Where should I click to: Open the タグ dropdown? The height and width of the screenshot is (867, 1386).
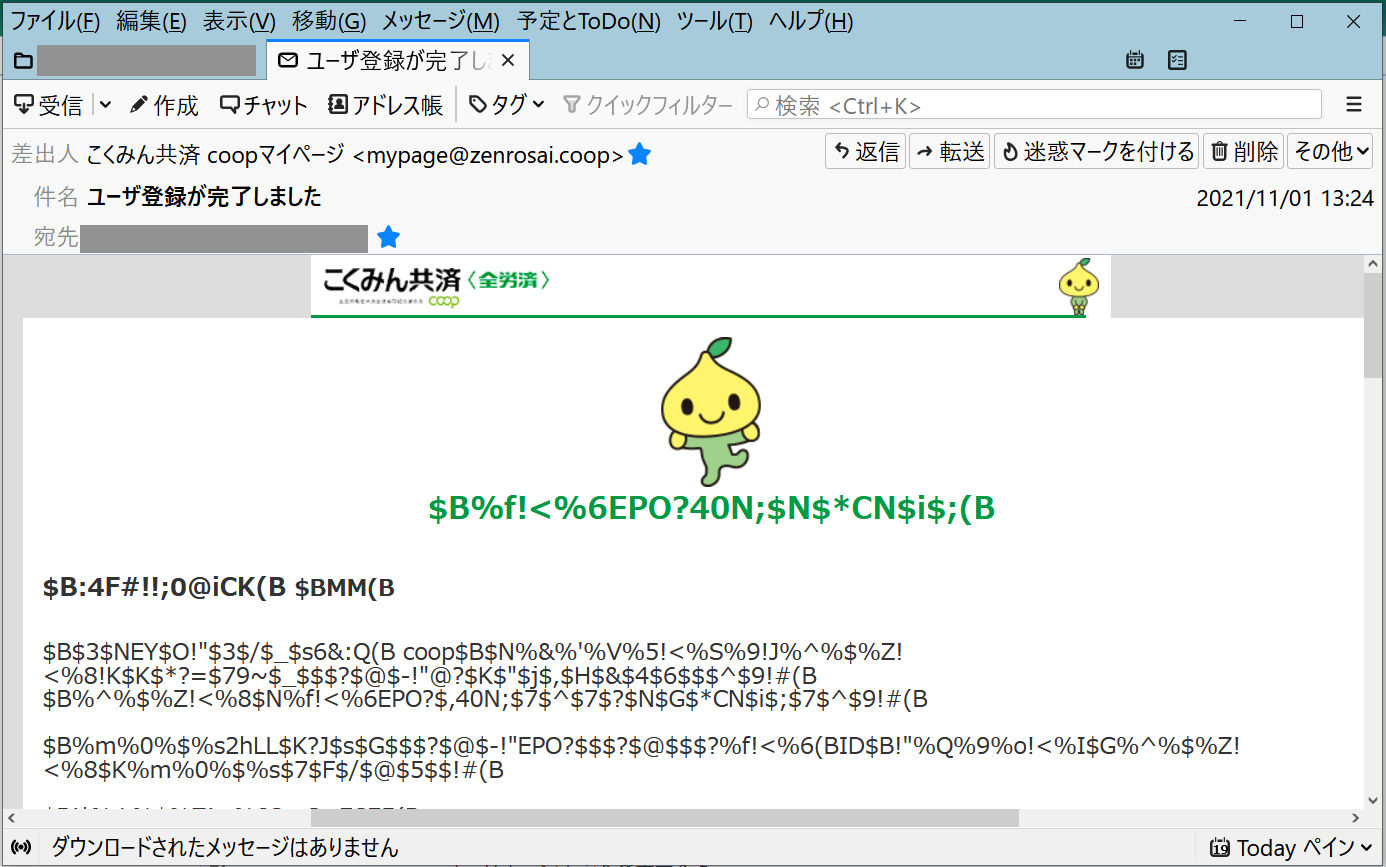[x=507, y=105]
